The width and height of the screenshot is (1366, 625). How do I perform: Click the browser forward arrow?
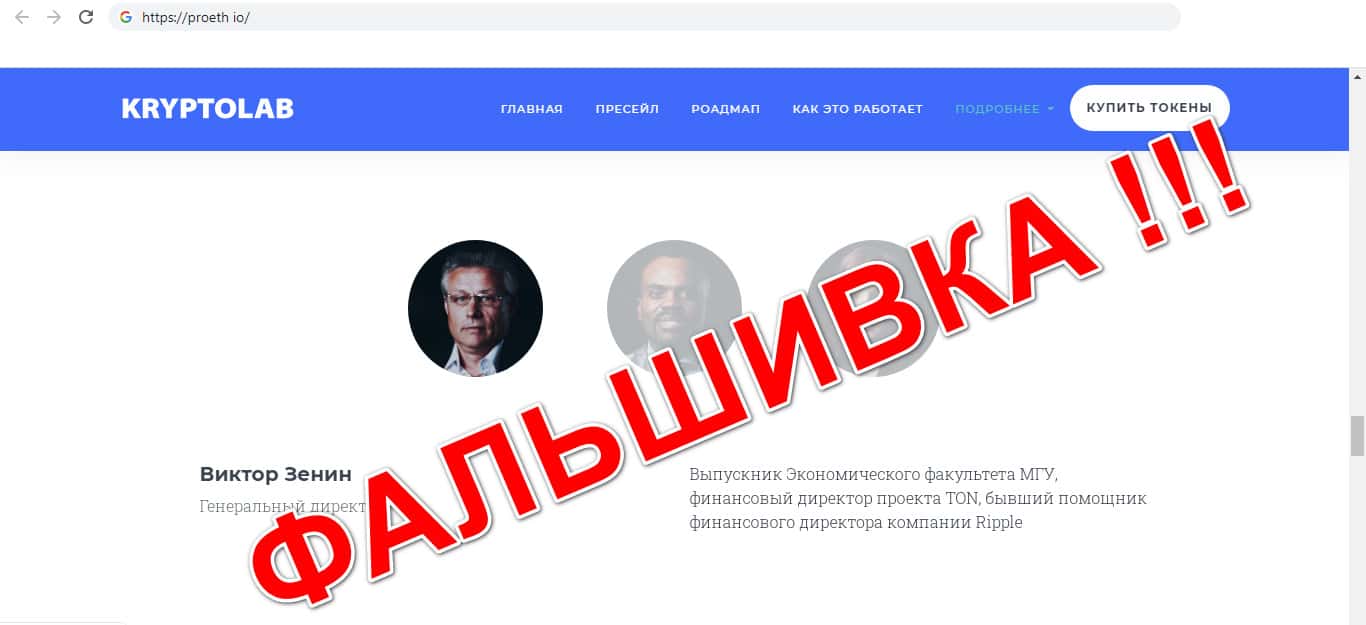54,17
